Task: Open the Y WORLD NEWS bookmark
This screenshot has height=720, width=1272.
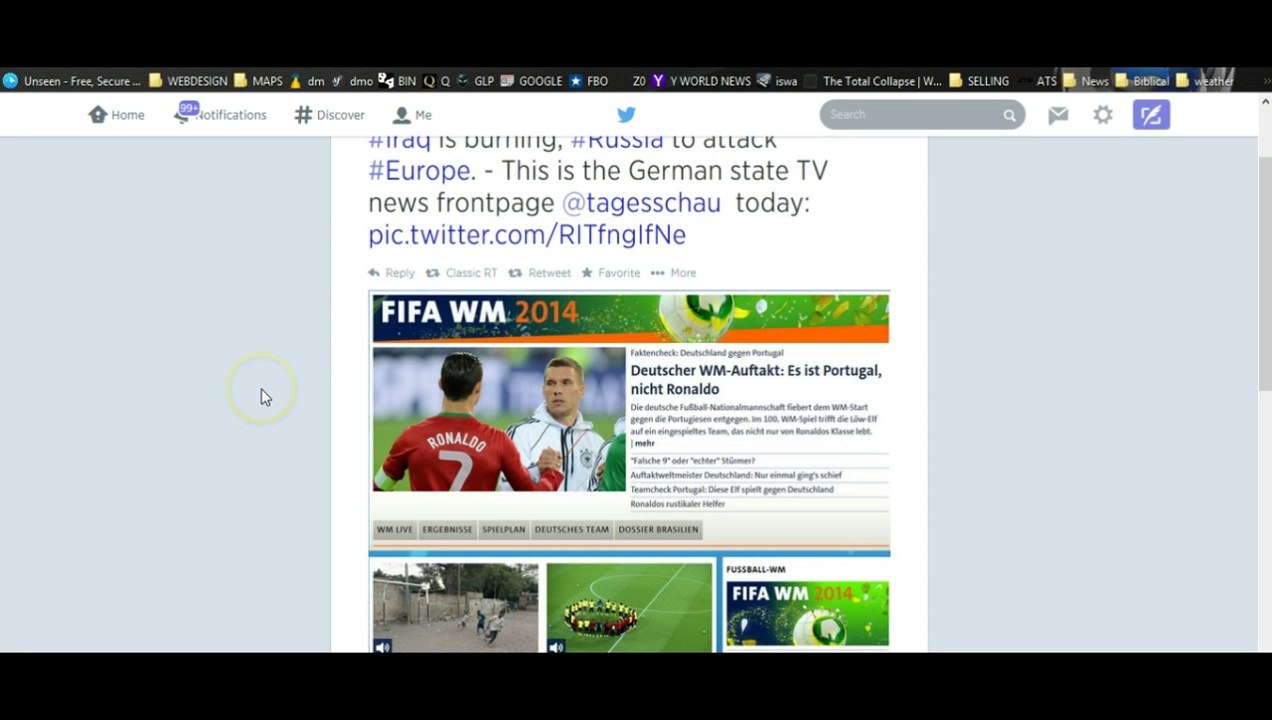Action: pyautogui.click(x=701, y=81)
